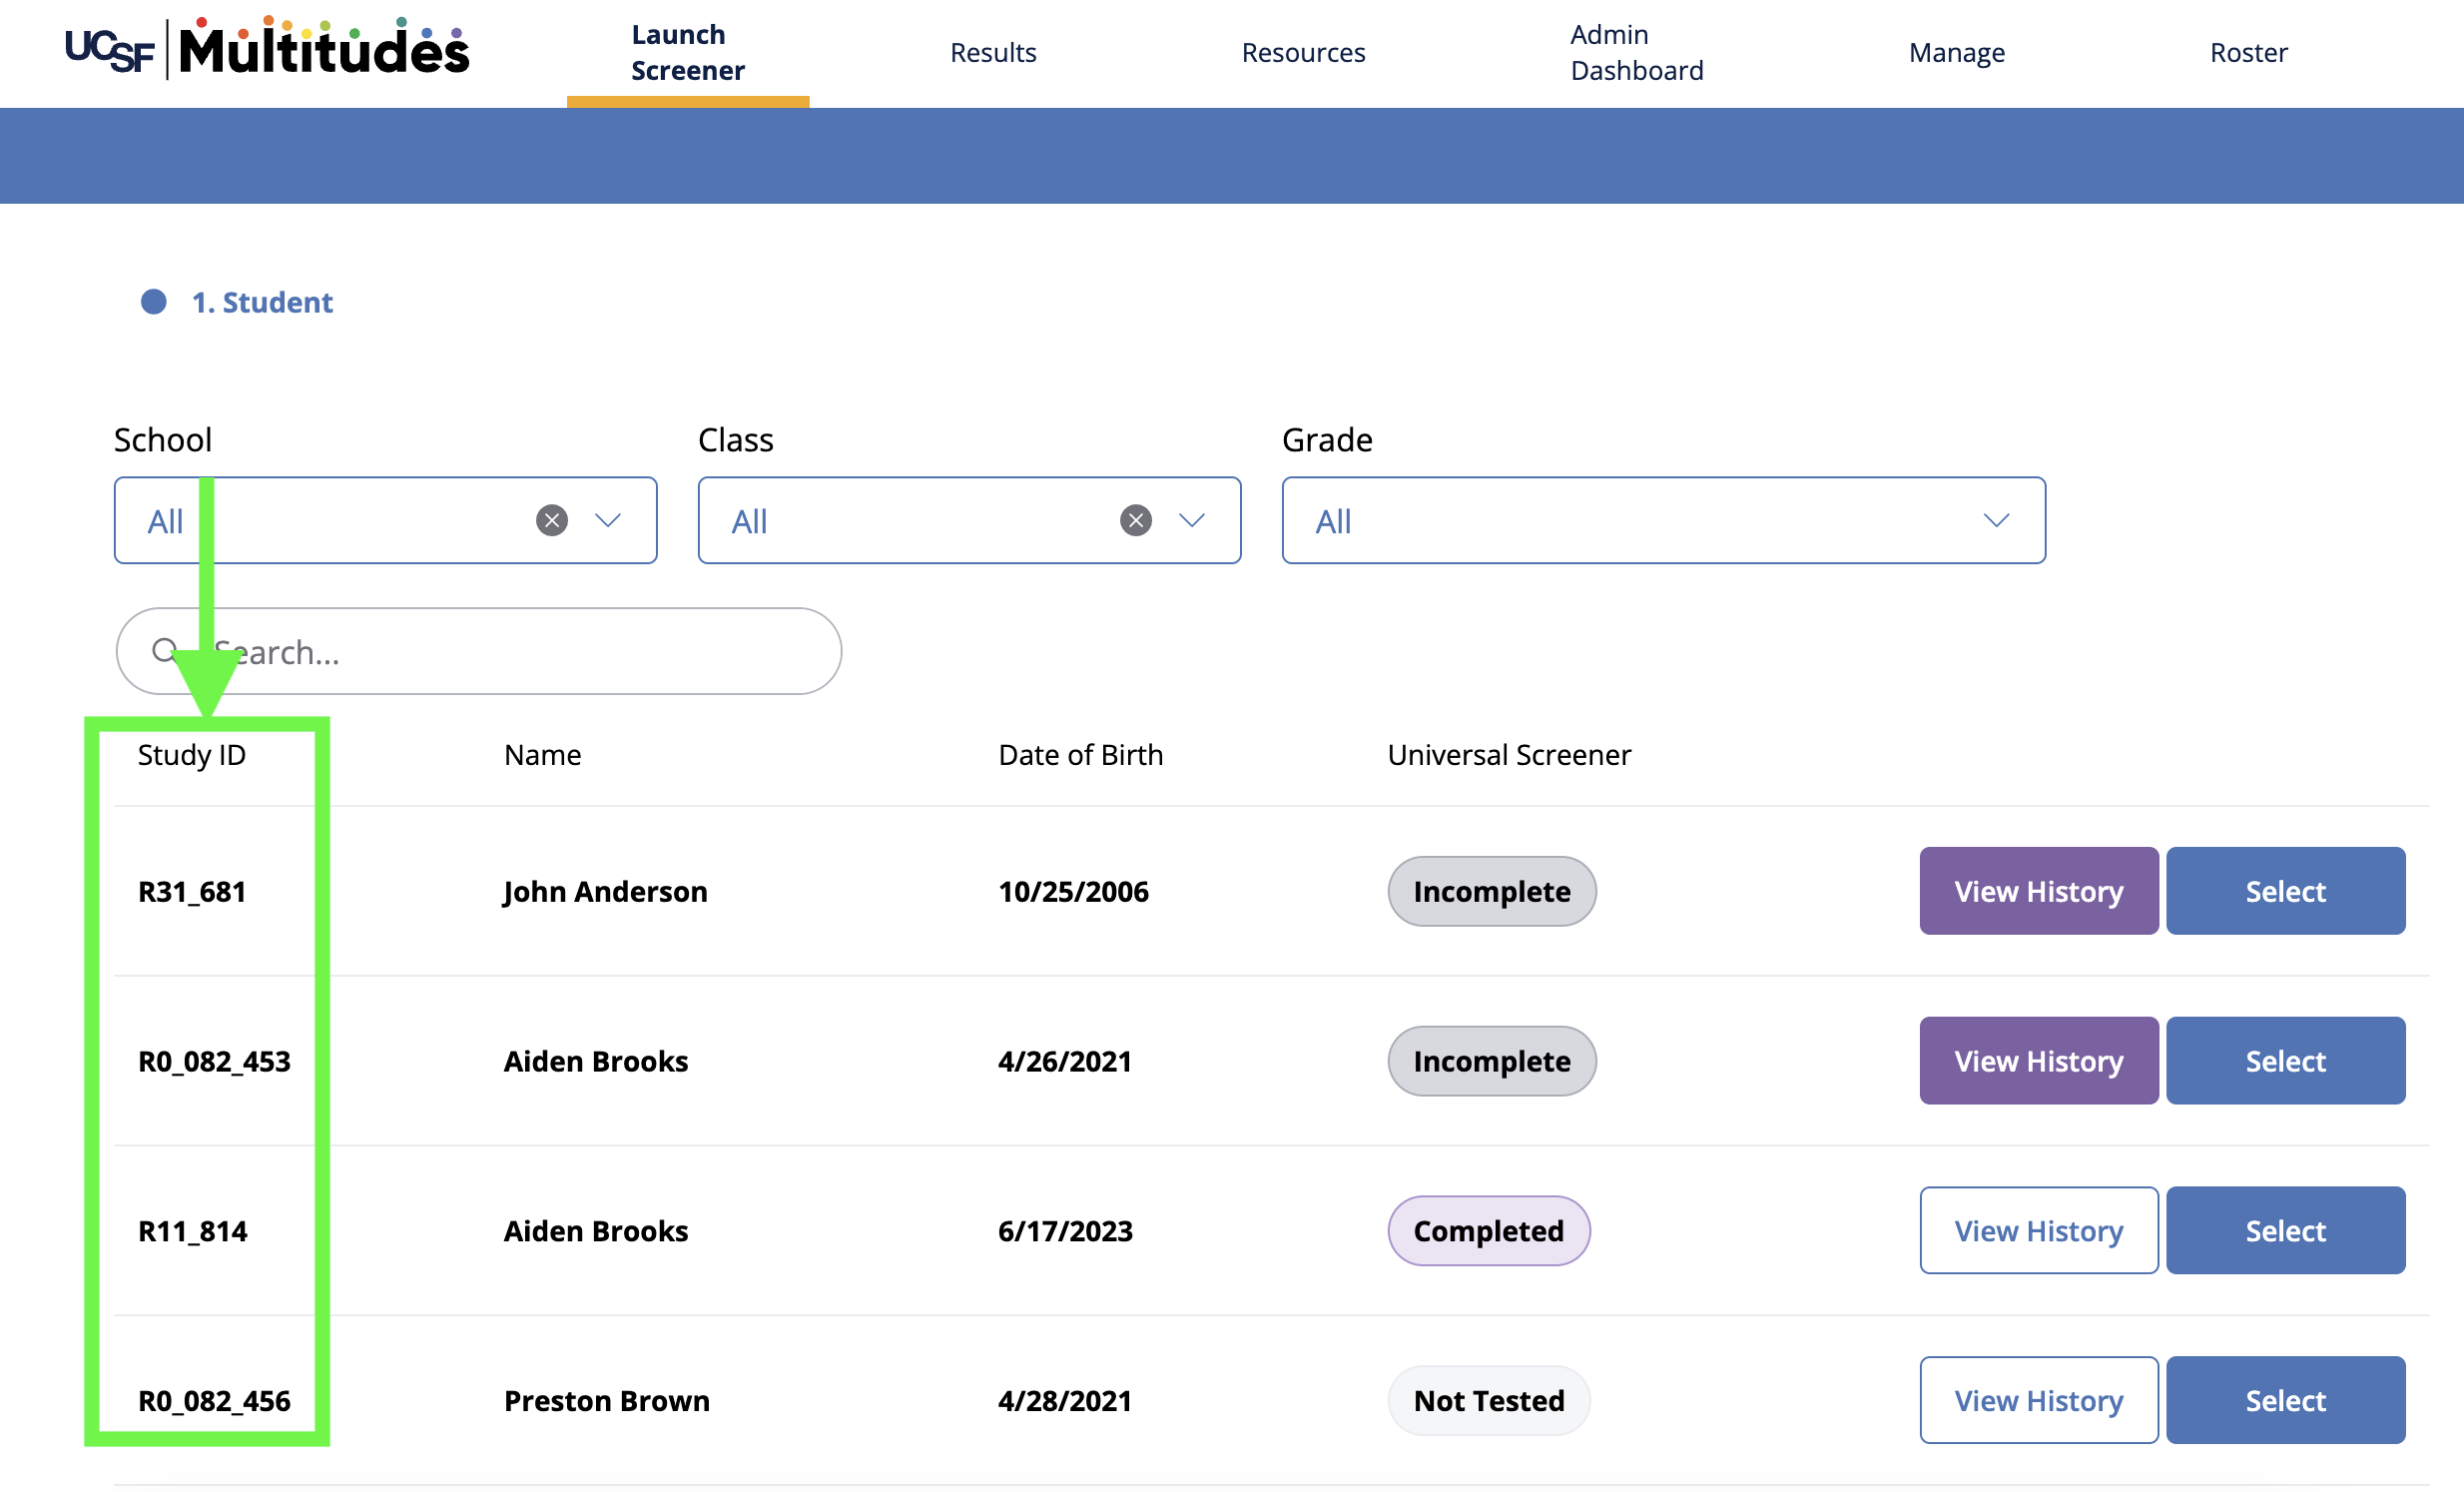
Task: Select student Preston Brown
Action: (x=2284, y=1399)
